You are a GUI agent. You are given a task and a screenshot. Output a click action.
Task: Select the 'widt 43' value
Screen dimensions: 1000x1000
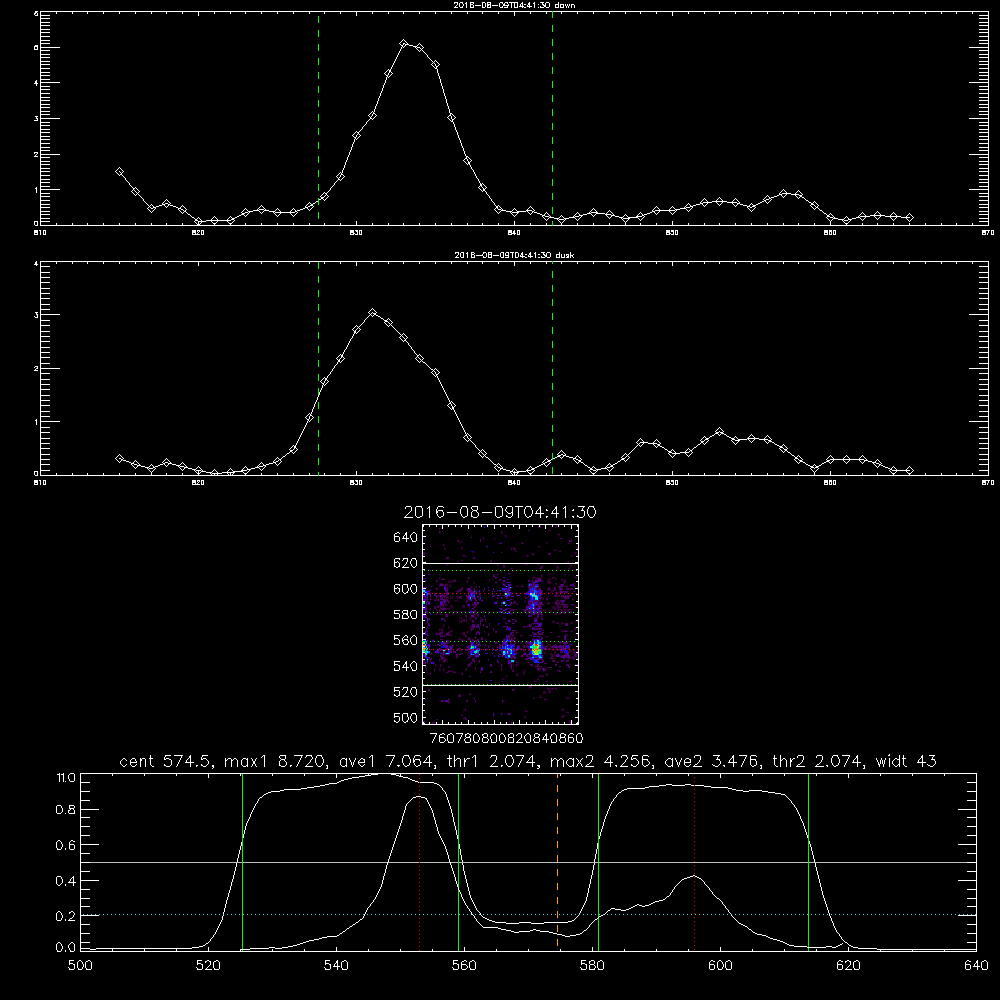click(906, 761)
